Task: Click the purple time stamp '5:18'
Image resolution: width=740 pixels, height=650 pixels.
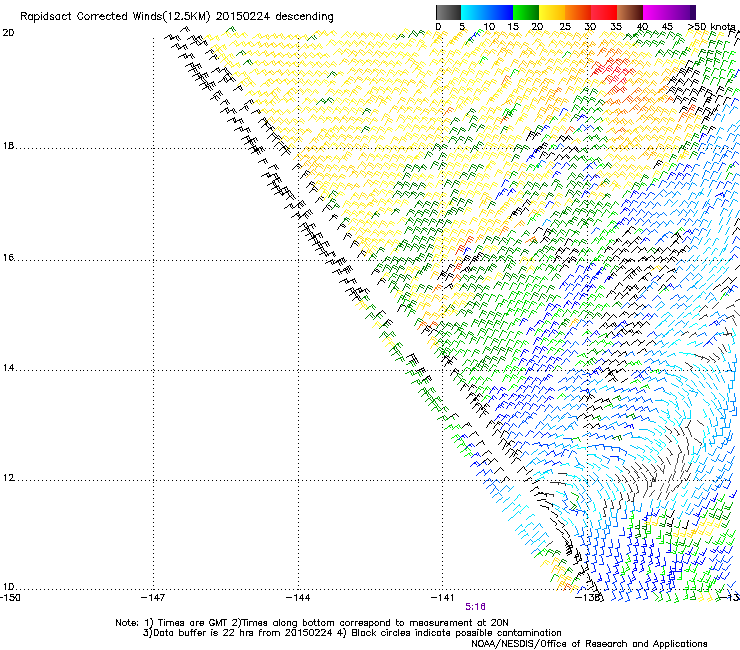Action: click(x=475, y=607)
